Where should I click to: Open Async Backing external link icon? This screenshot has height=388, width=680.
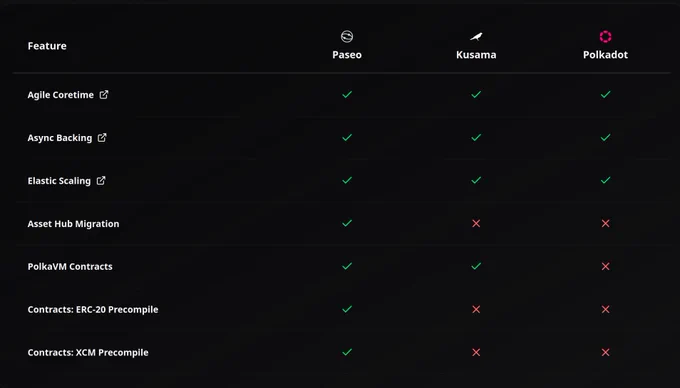tap(102, 137)
